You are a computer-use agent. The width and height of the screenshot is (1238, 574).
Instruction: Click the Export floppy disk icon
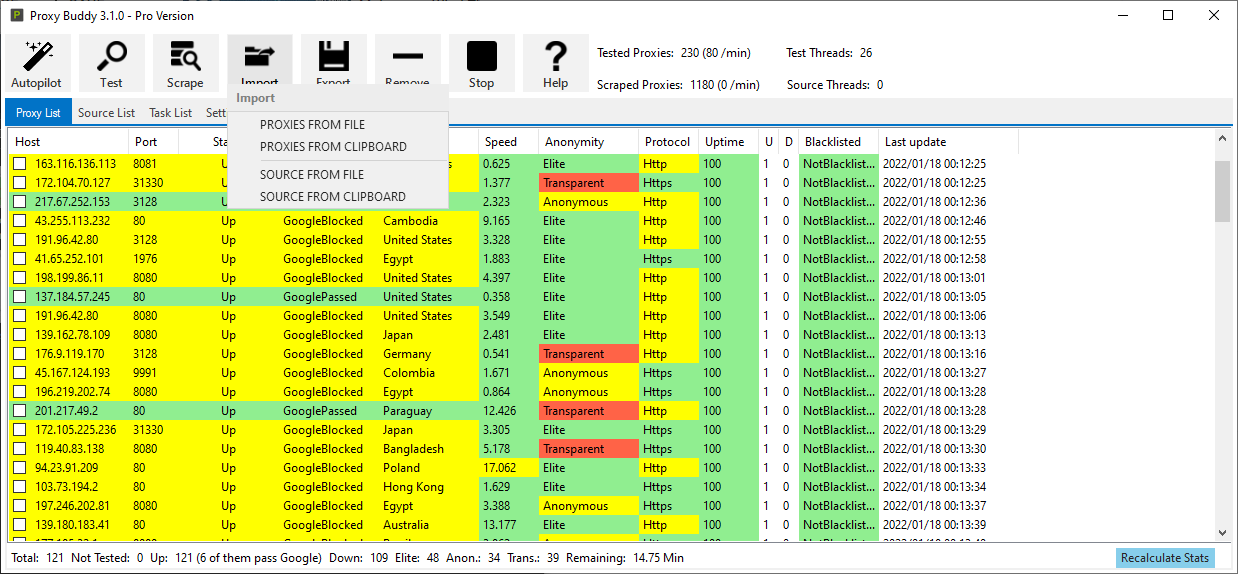[333, 56]
